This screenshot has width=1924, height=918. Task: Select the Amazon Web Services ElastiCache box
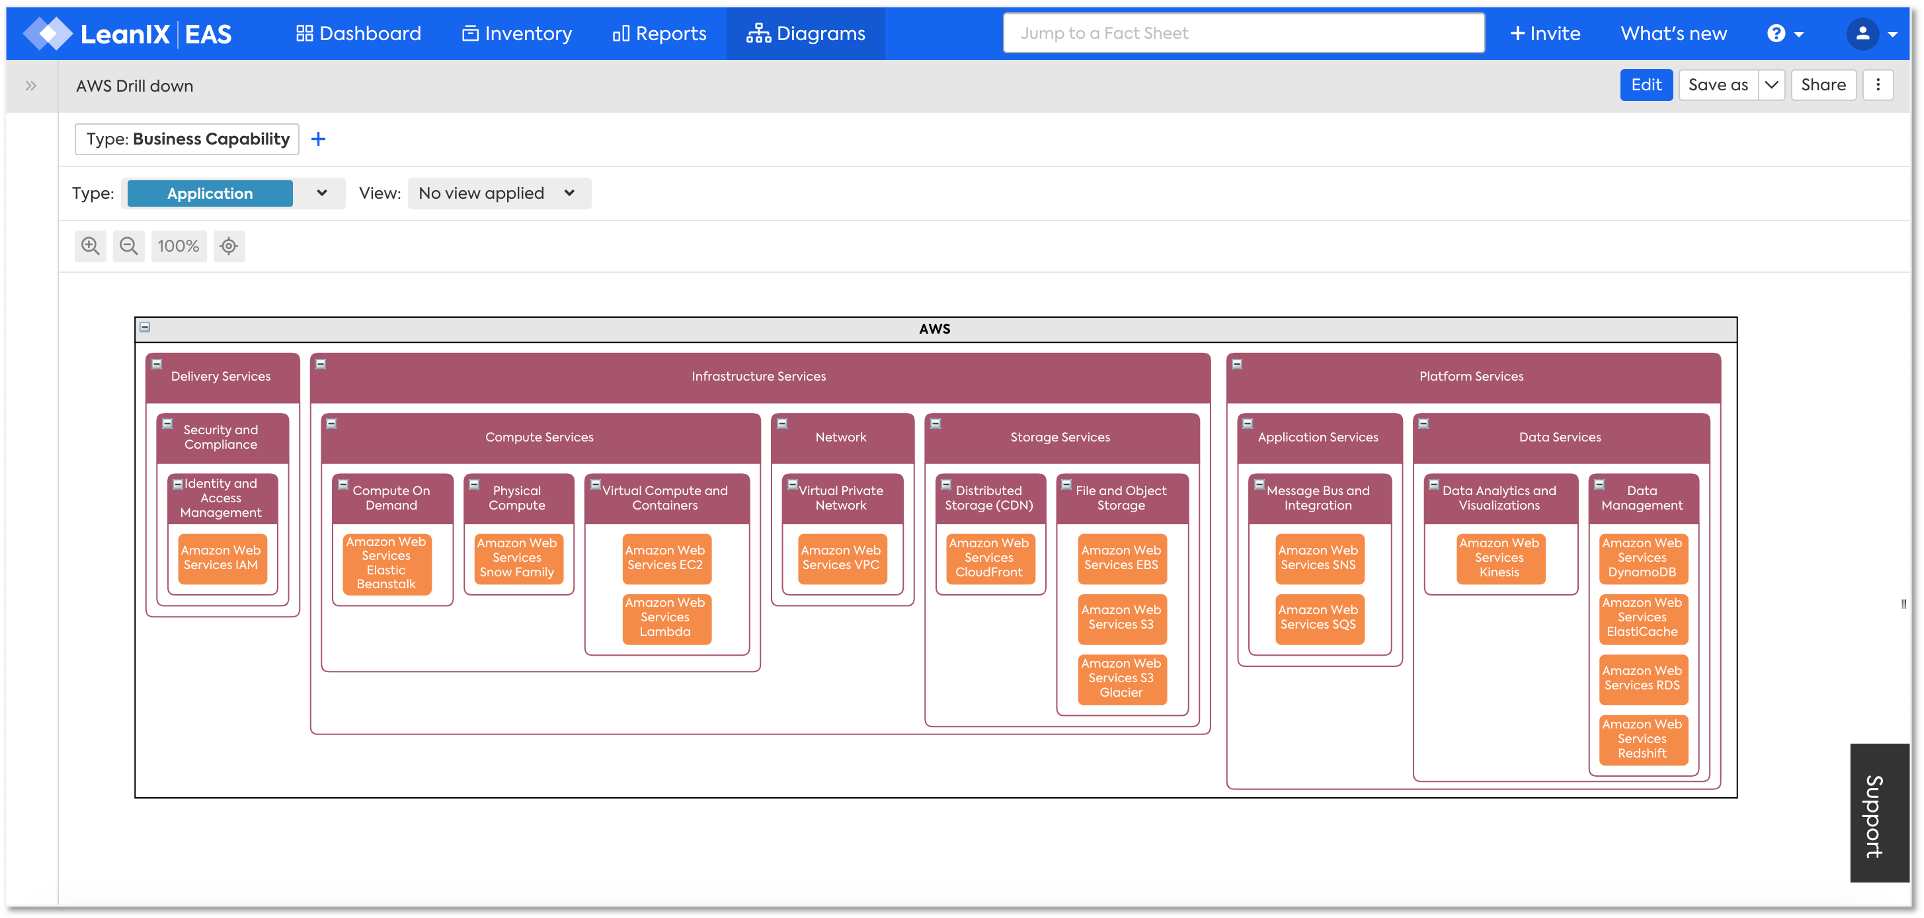pyautogui.click(x=1643, y=618)
